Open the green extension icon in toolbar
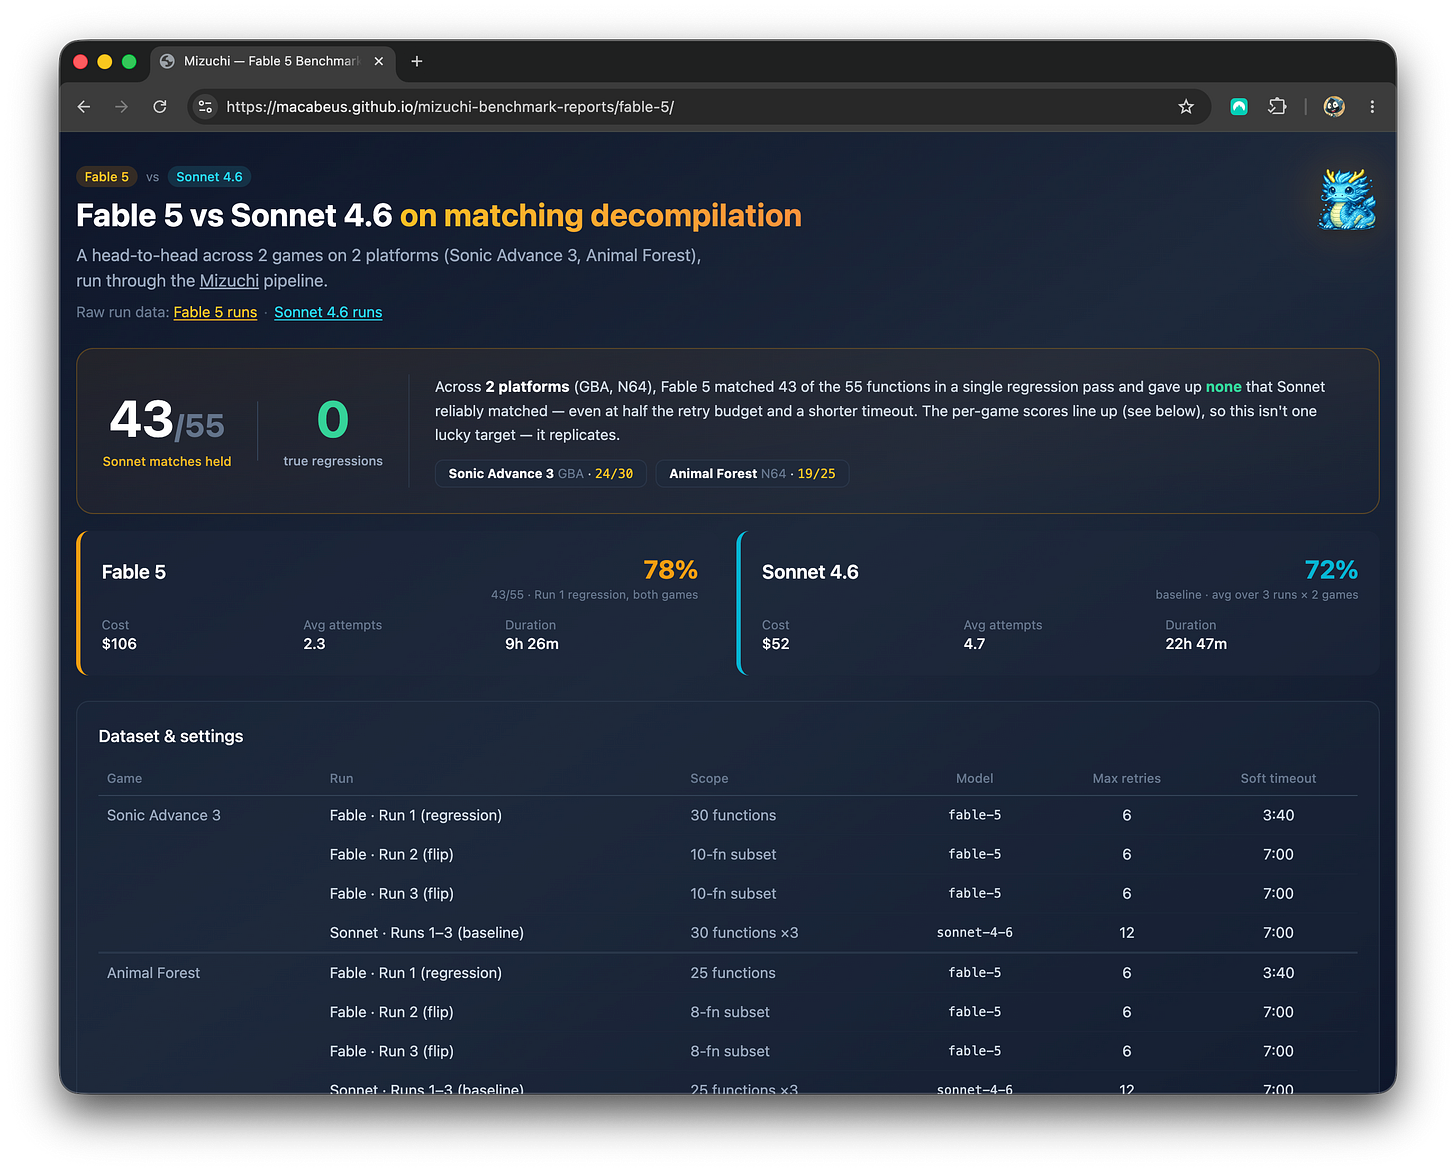Image resolution: width=1456 pixels, height=1172 pixels. [1239, 107]
